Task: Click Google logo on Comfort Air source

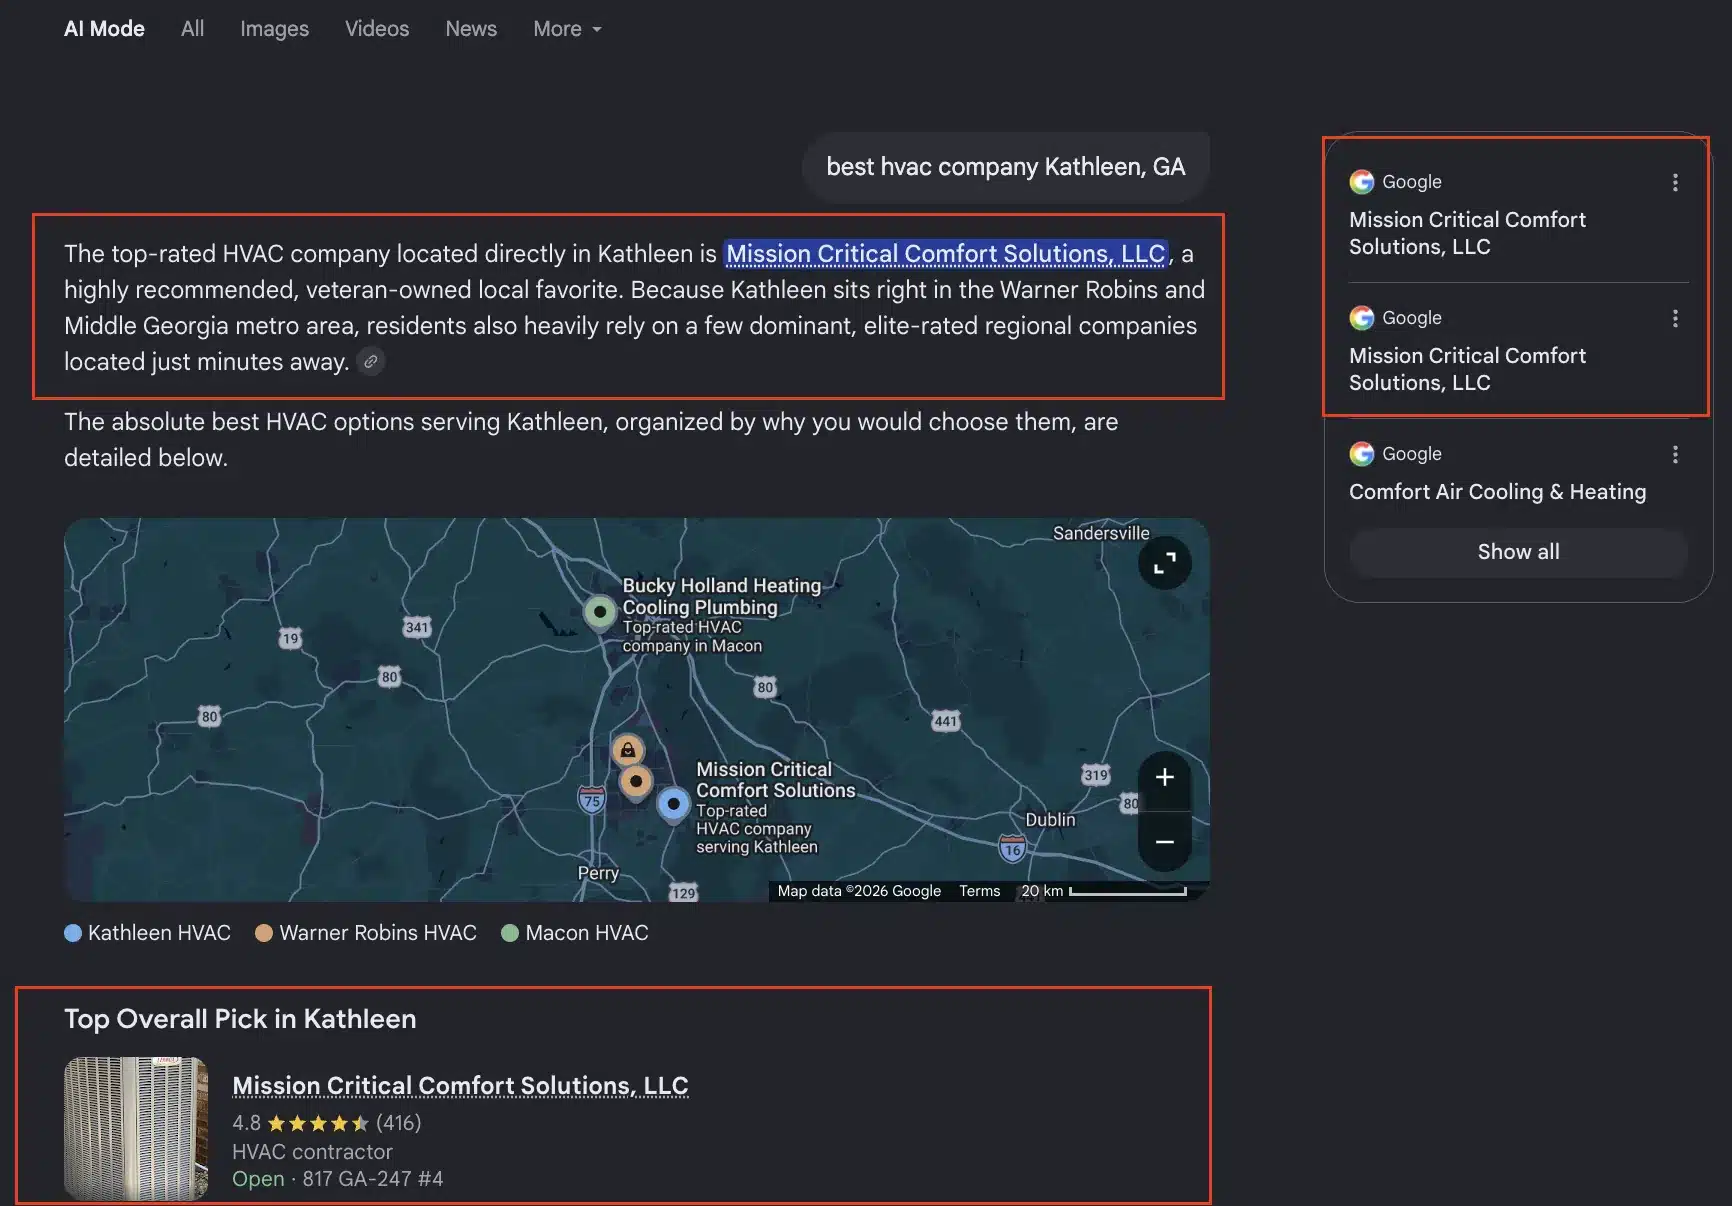Action: (1361, 454)
